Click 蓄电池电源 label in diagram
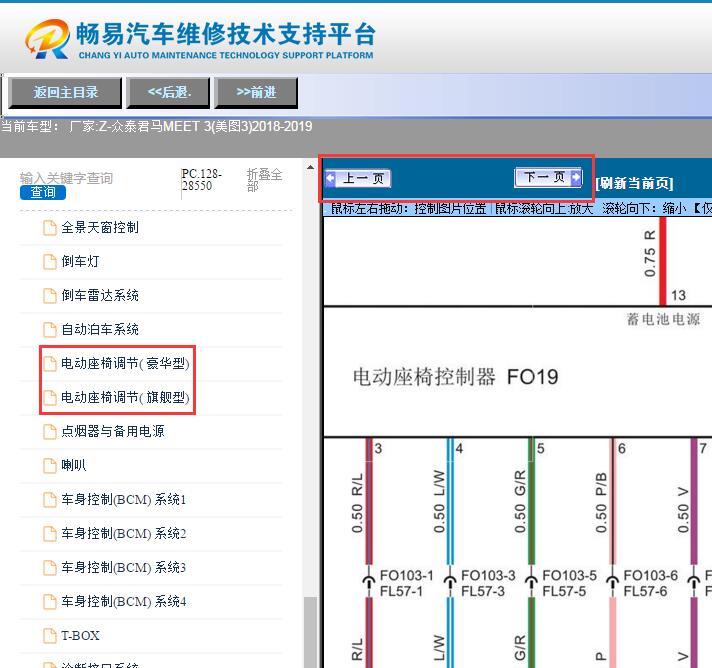Viewport: 712px width, 668px height. click(x=663, y=319)
